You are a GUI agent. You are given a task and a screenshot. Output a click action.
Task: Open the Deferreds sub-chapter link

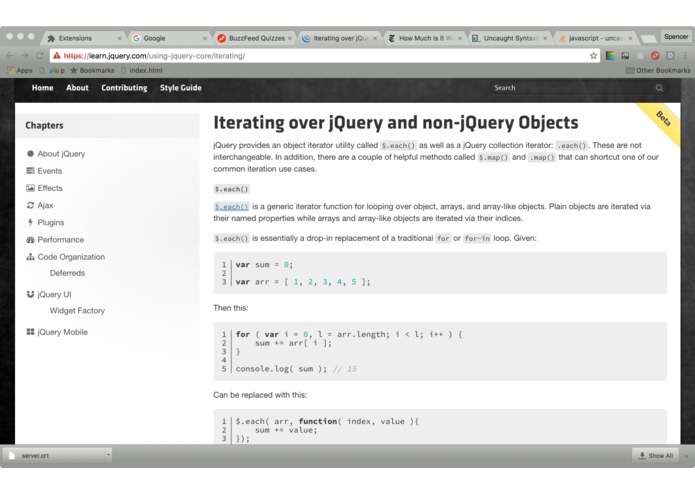tap(67, 273)
